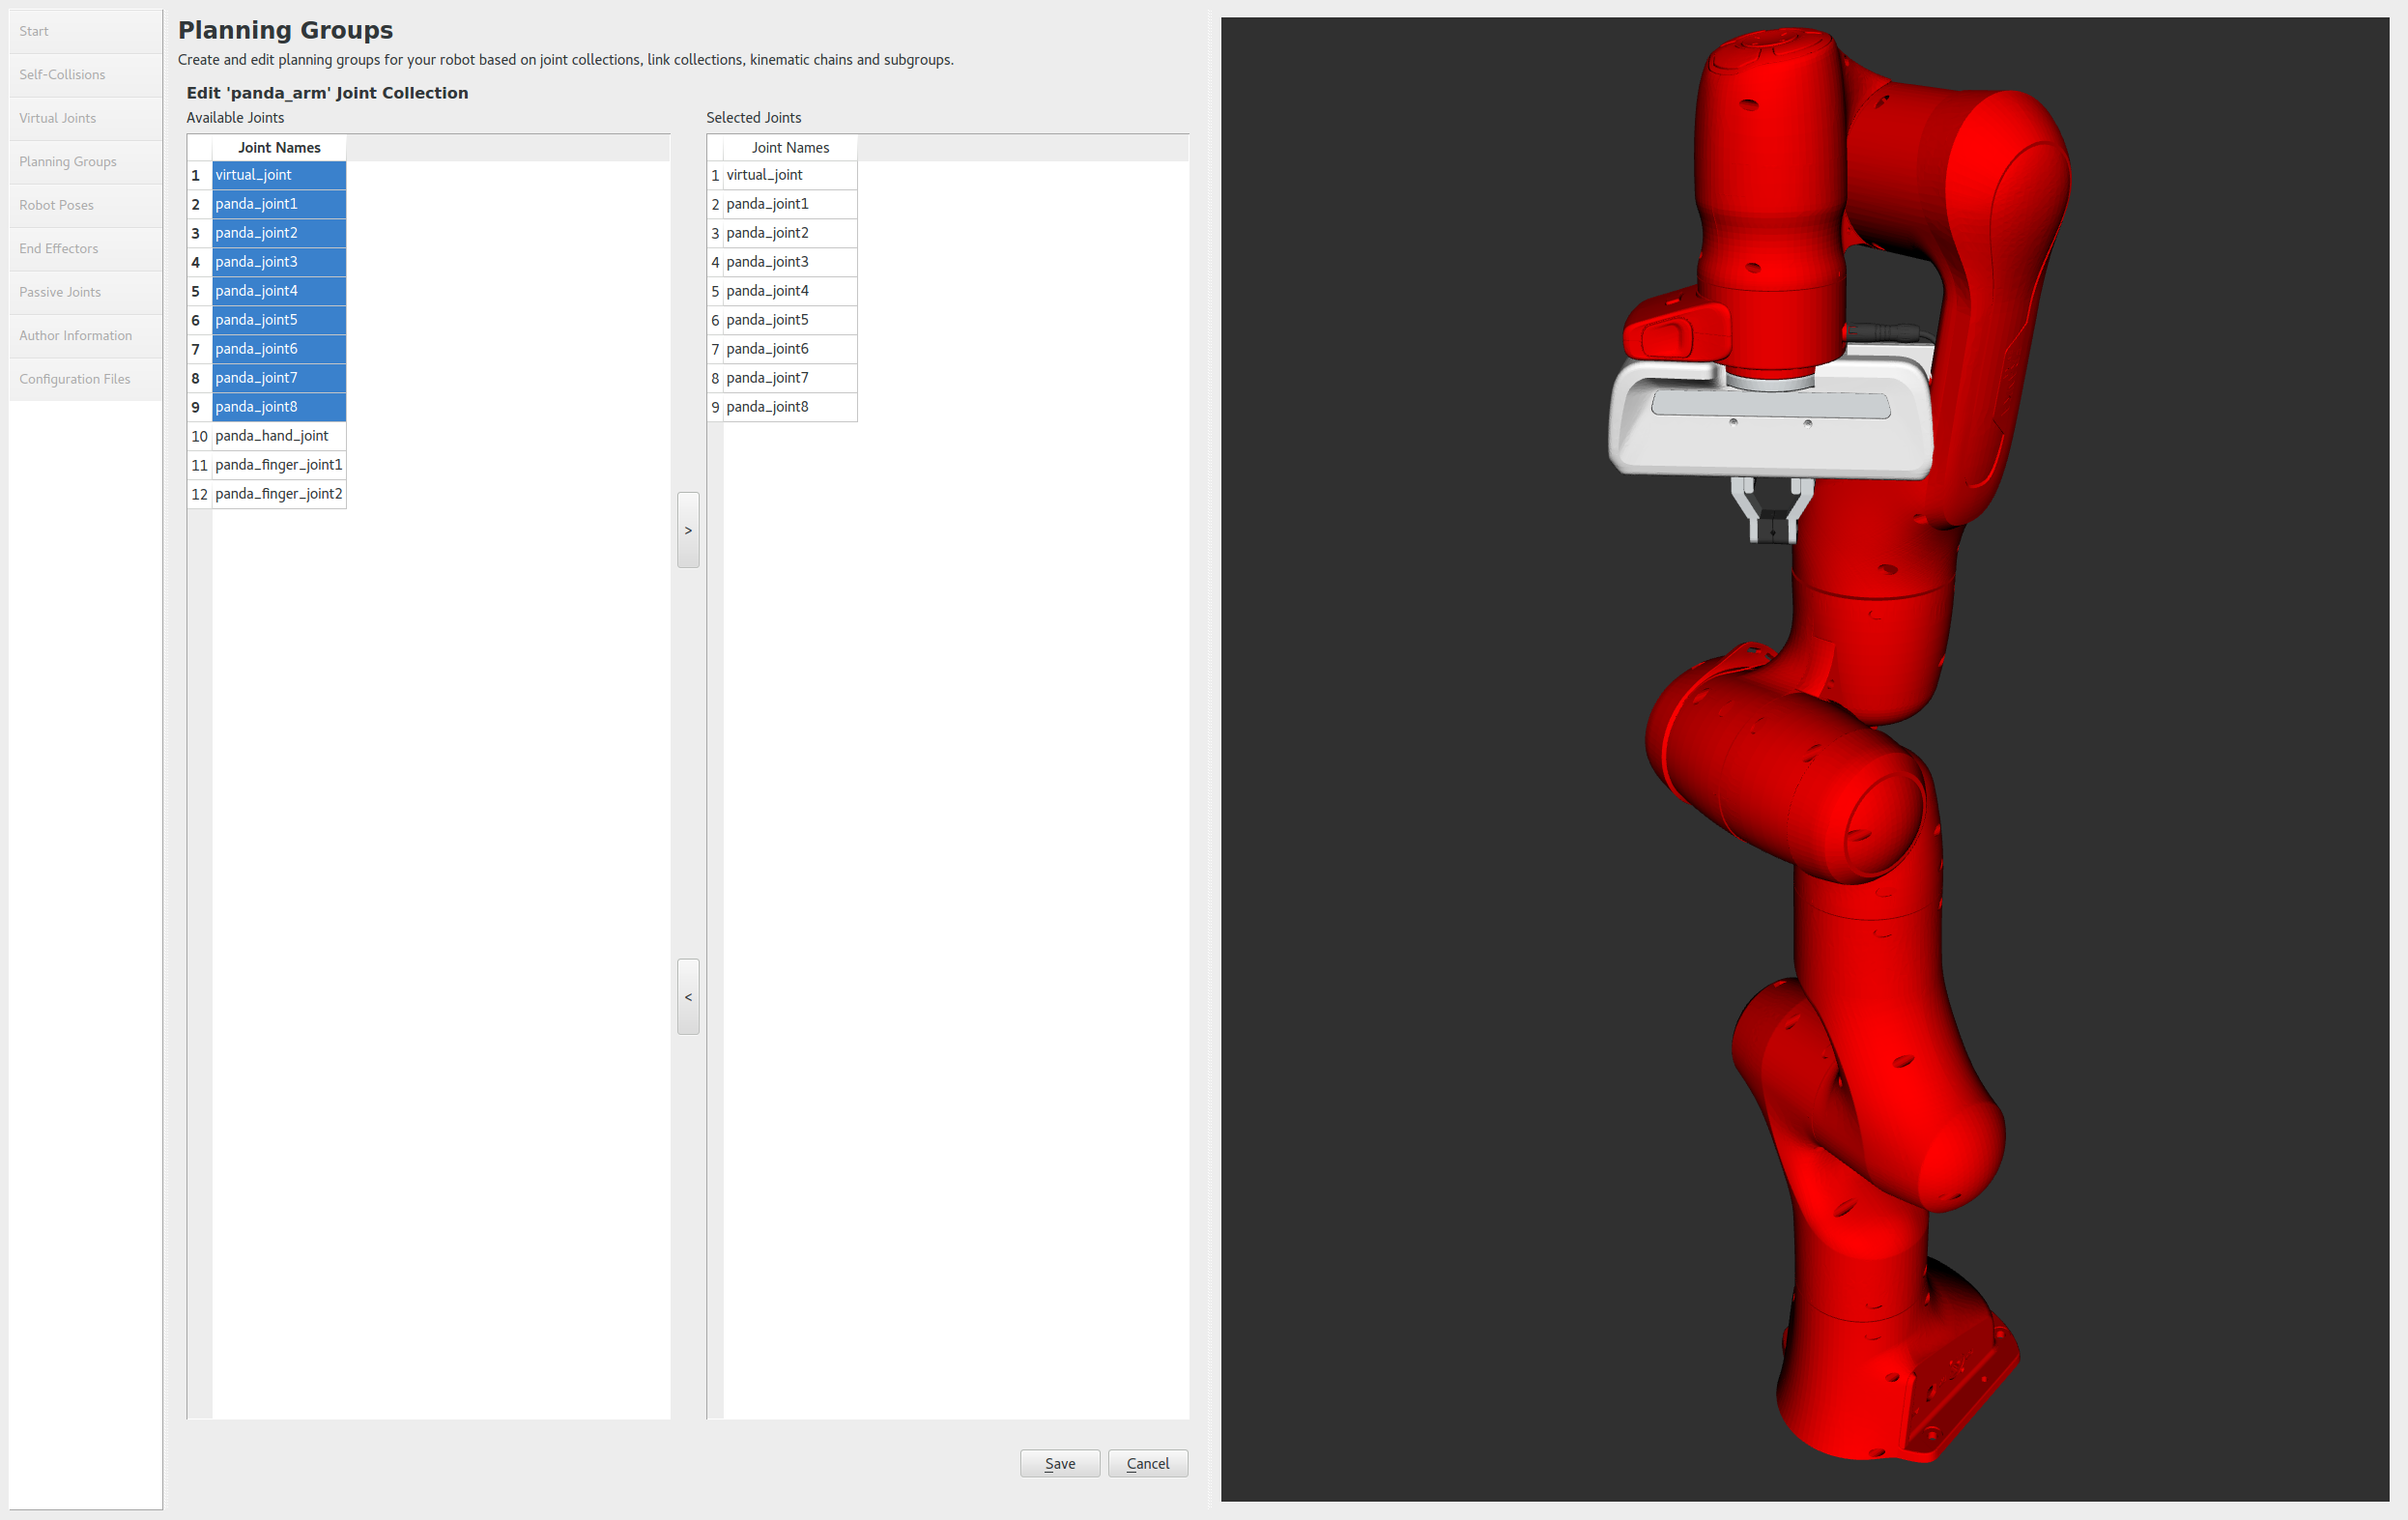Open the Self-Collisions sidebar page
Image resolution: width=2408 pixels, height=1520 pixels.
click(x=62, y=75)
